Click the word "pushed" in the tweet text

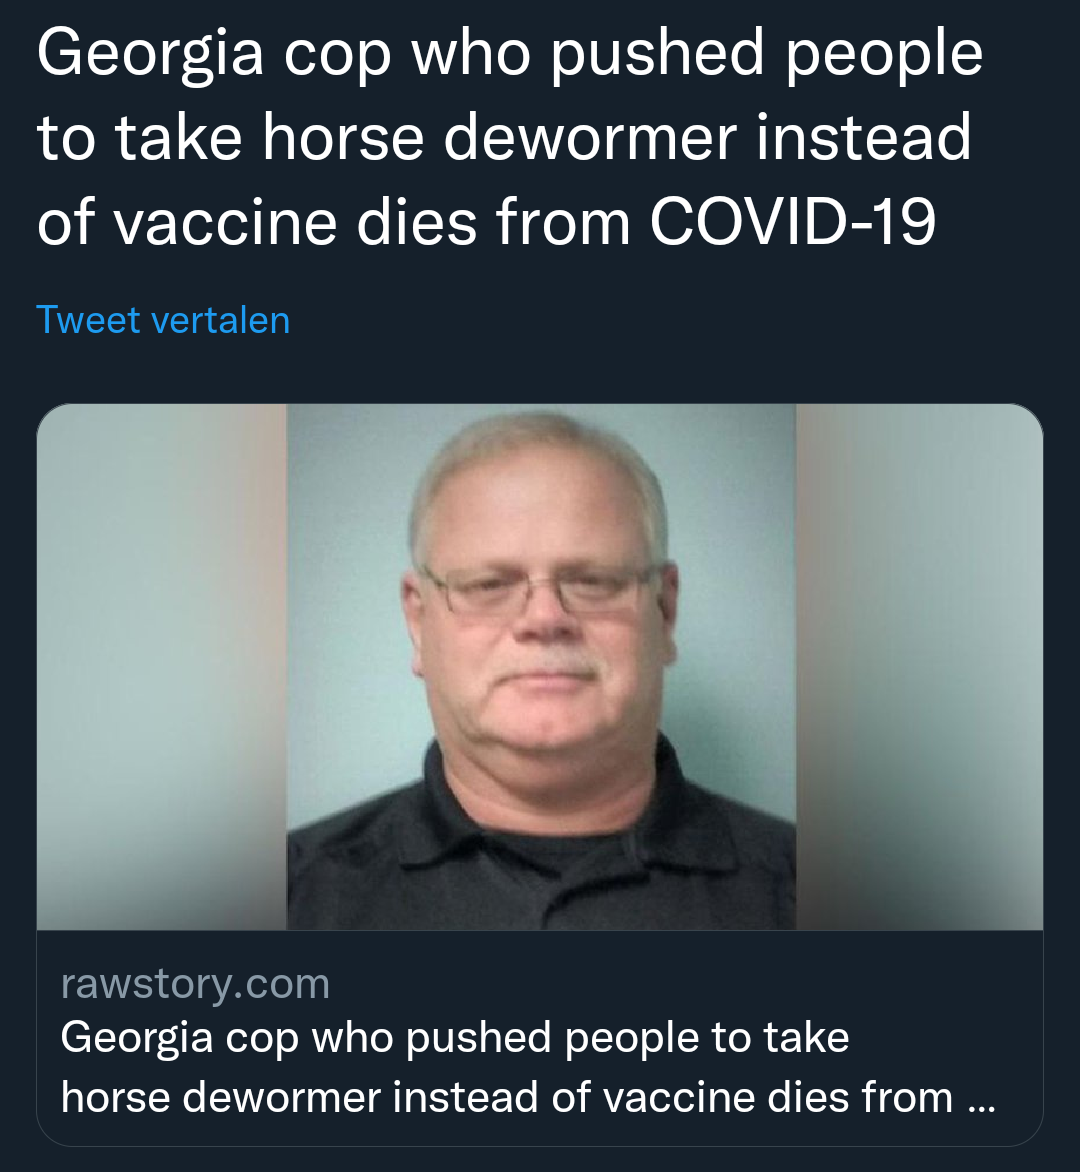[658, 55]
